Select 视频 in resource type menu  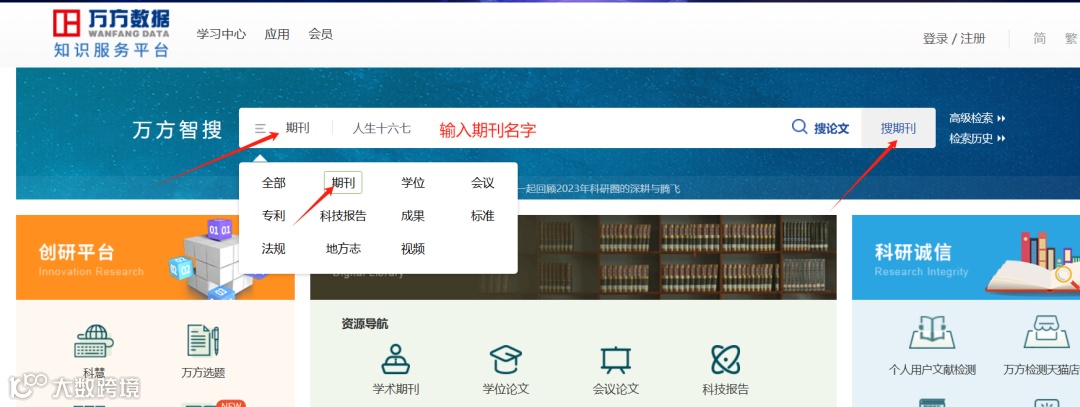coord(413,249)
